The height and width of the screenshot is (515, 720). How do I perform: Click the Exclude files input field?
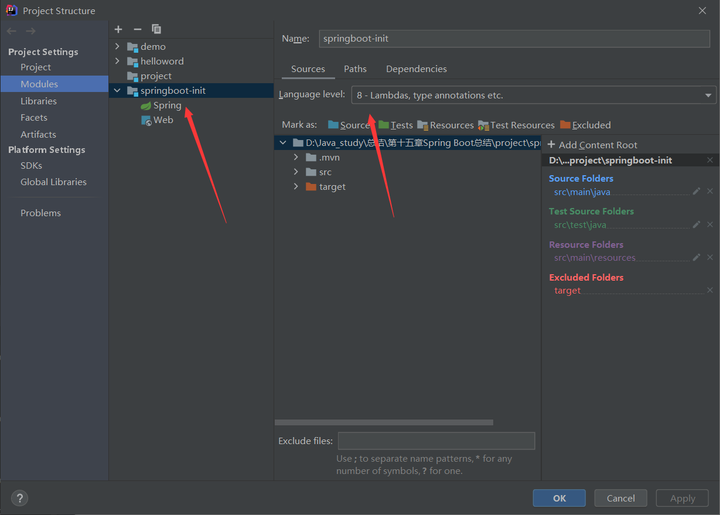(436, 441)
